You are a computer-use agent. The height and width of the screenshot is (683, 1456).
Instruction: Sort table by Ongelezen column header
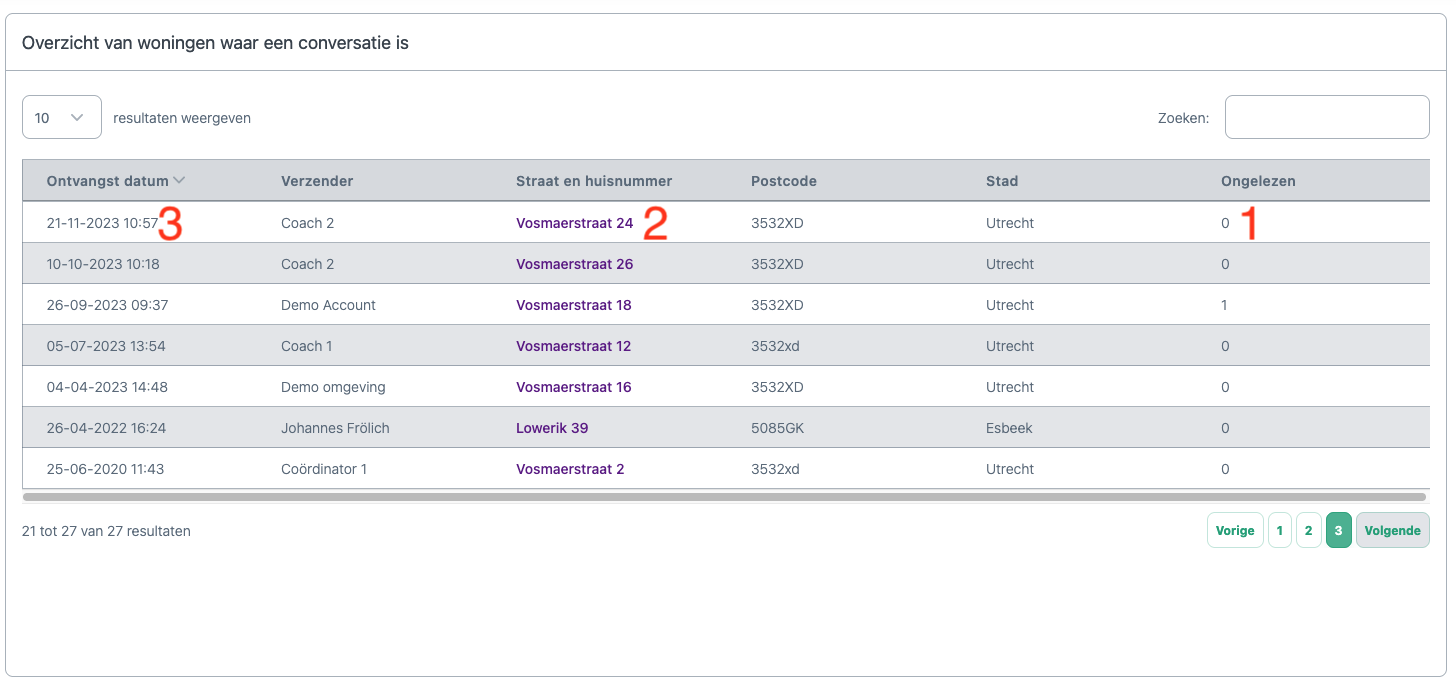pyautogui.click(x=1258, y=181)
